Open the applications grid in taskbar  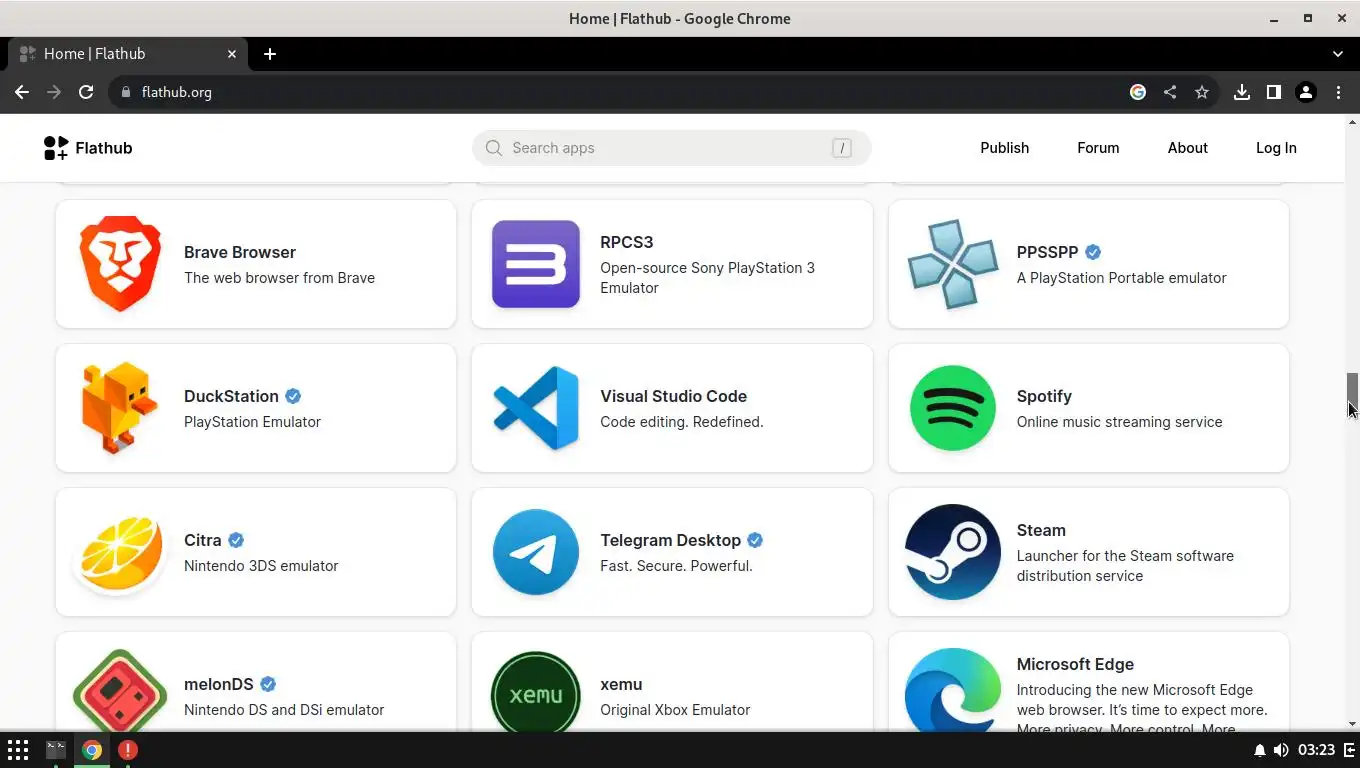pos(18,750)
